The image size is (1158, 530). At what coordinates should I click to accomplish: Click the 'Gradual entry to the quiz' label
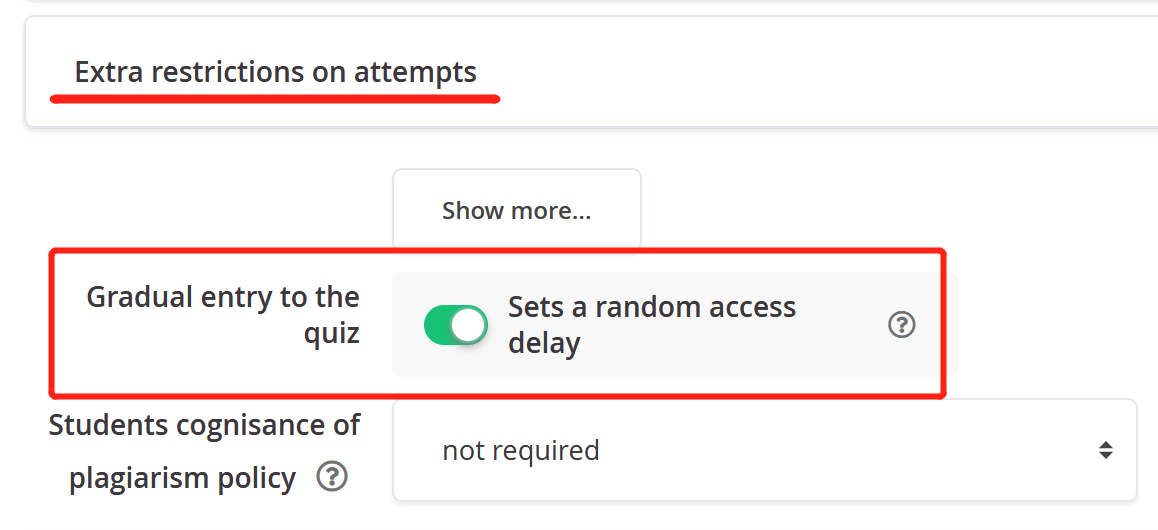(223, 315)
